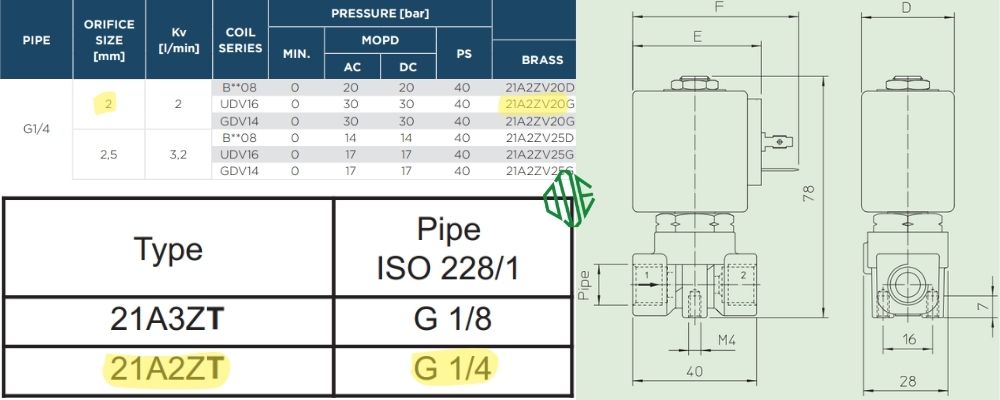Click the PRESSURE [bar] header

pyautogui.click(x=380, y=14)
